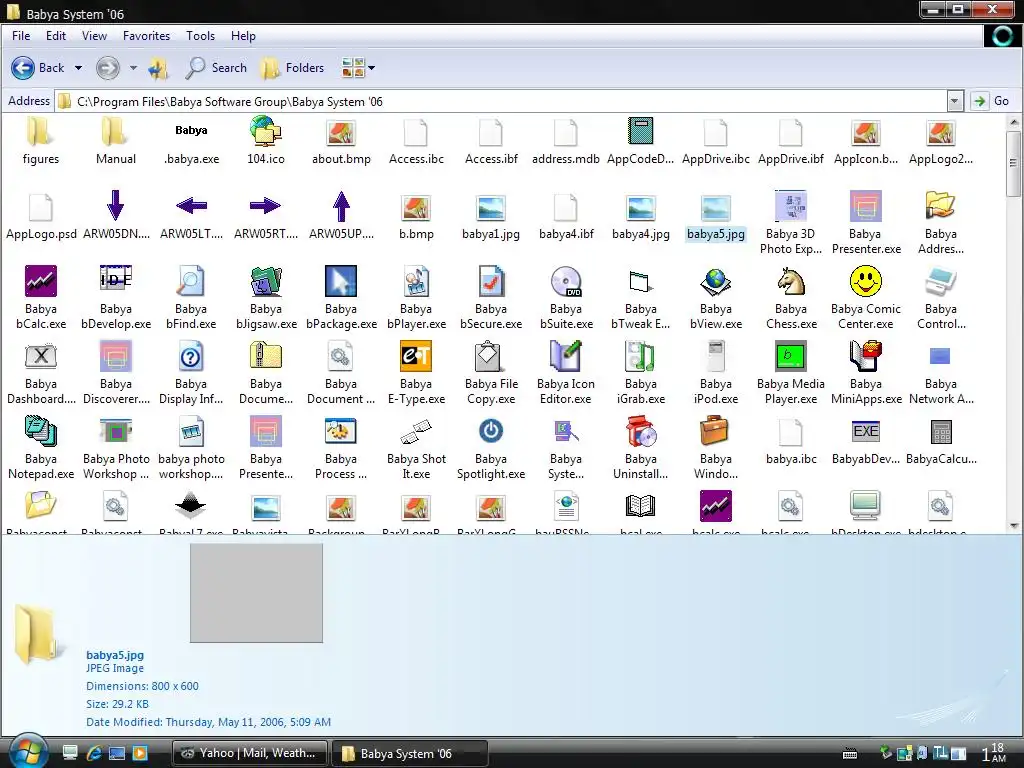Viewport: 1024px width, 768px height.
Task: Click the Back navigation button
Action: coord(37,68)
